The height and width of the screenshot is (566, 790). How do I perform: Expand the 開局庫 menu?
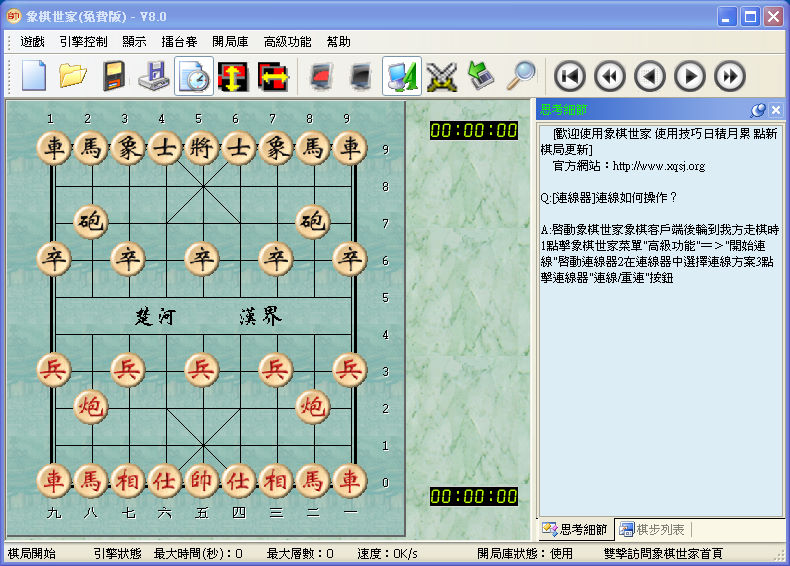[230, 42]
